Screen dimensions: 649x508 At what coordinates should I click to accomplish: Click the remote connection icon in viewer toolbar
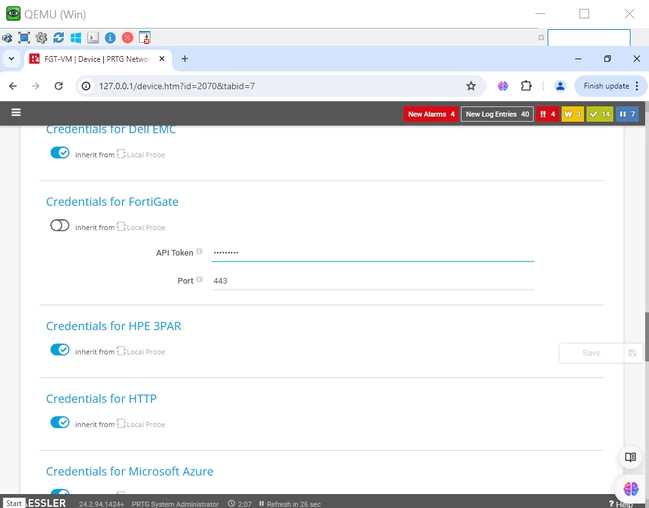point(7,38)
